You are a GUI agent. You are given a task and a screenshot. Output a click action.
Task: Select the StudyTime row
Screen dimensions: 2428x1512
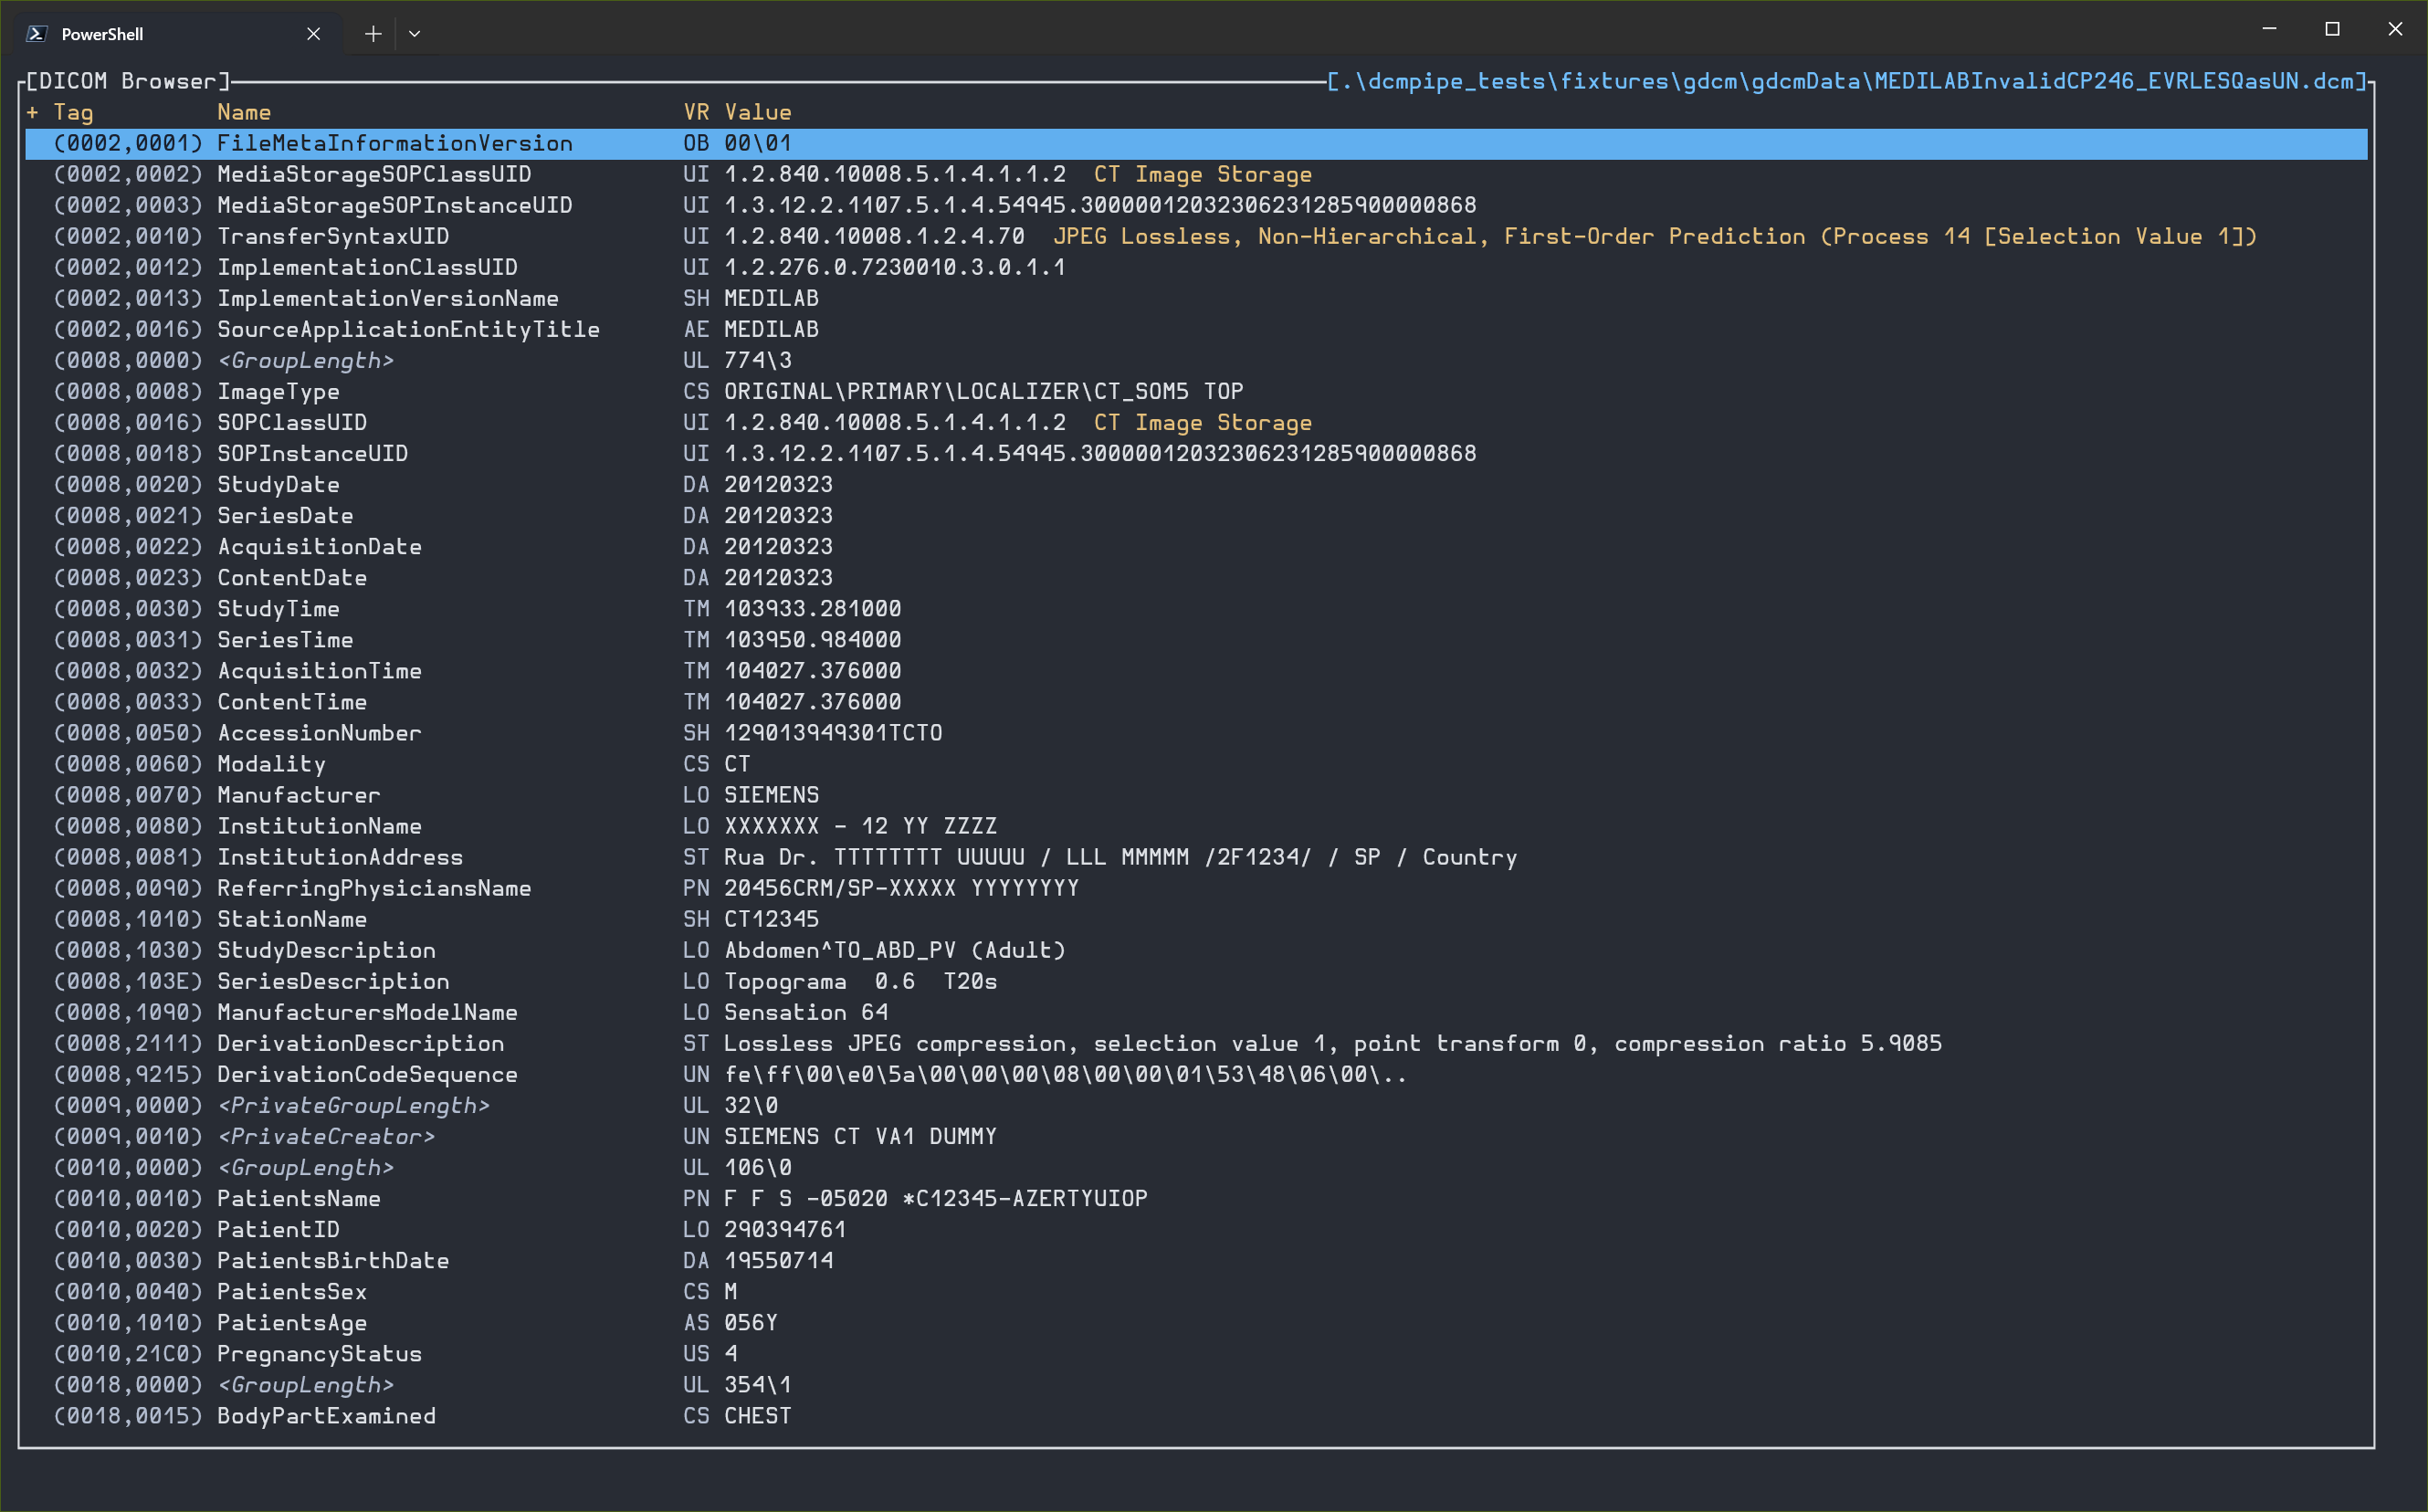click(1196, 608)
